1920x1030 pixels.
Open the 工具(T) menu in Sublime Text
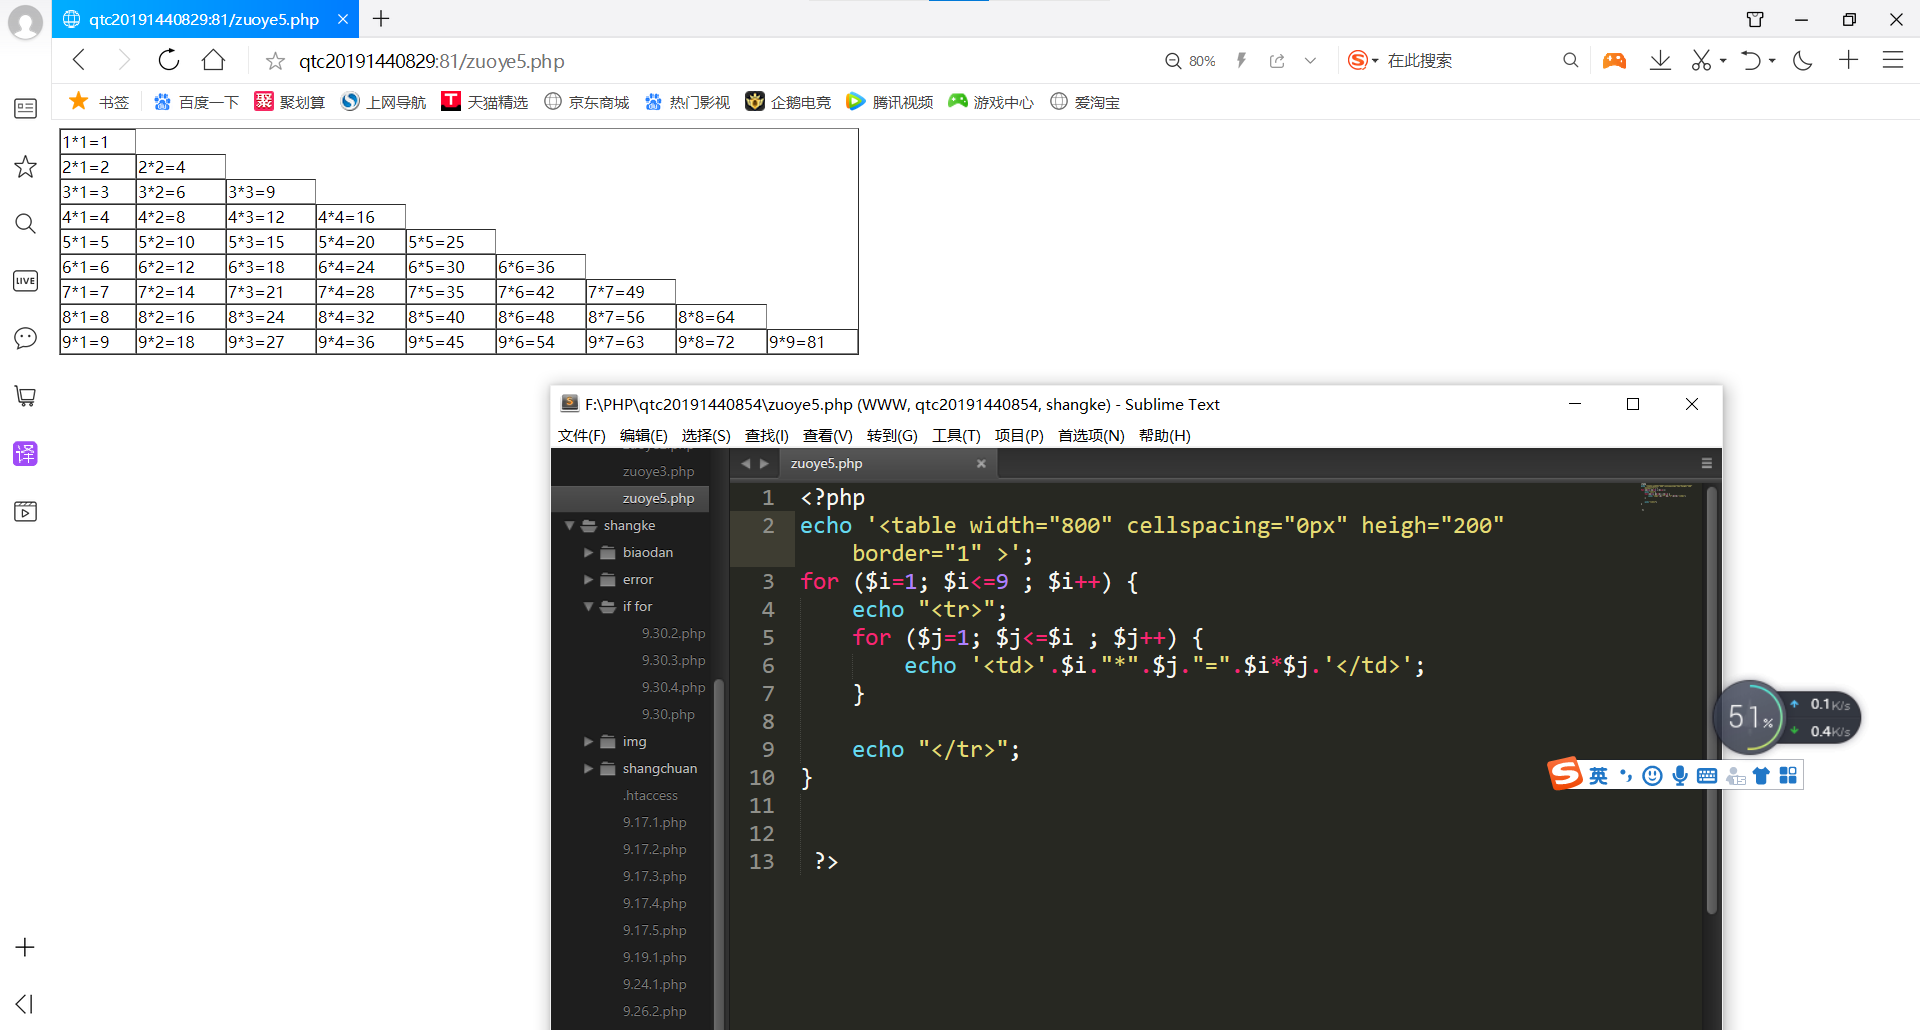click(957, 435)
